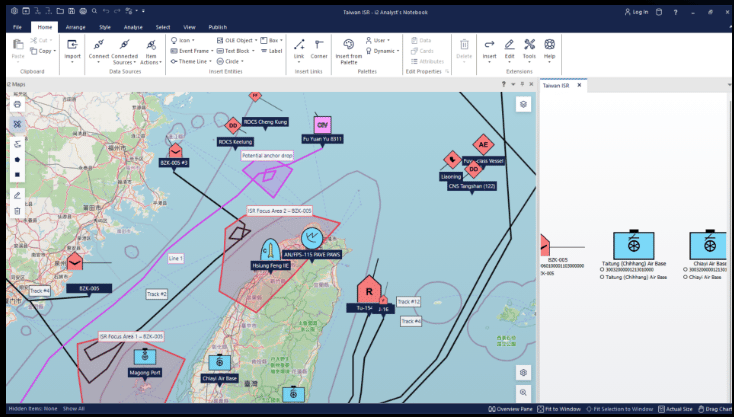The height and width of the screenshot is (417, 734).
Task: Click the Edit extension pencil icon
Action: (x=509, y=44)
